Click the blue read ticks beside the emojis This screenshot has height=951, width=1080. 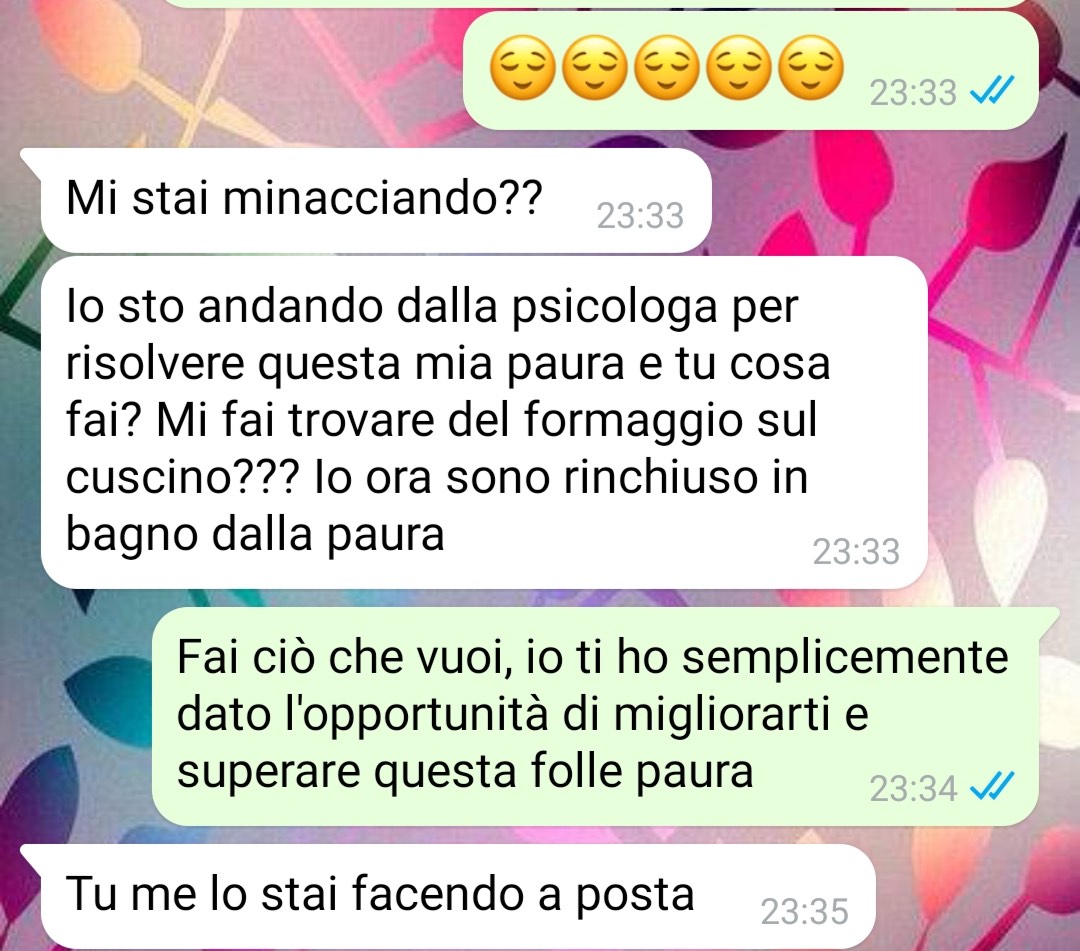click(x=992, y=91)
